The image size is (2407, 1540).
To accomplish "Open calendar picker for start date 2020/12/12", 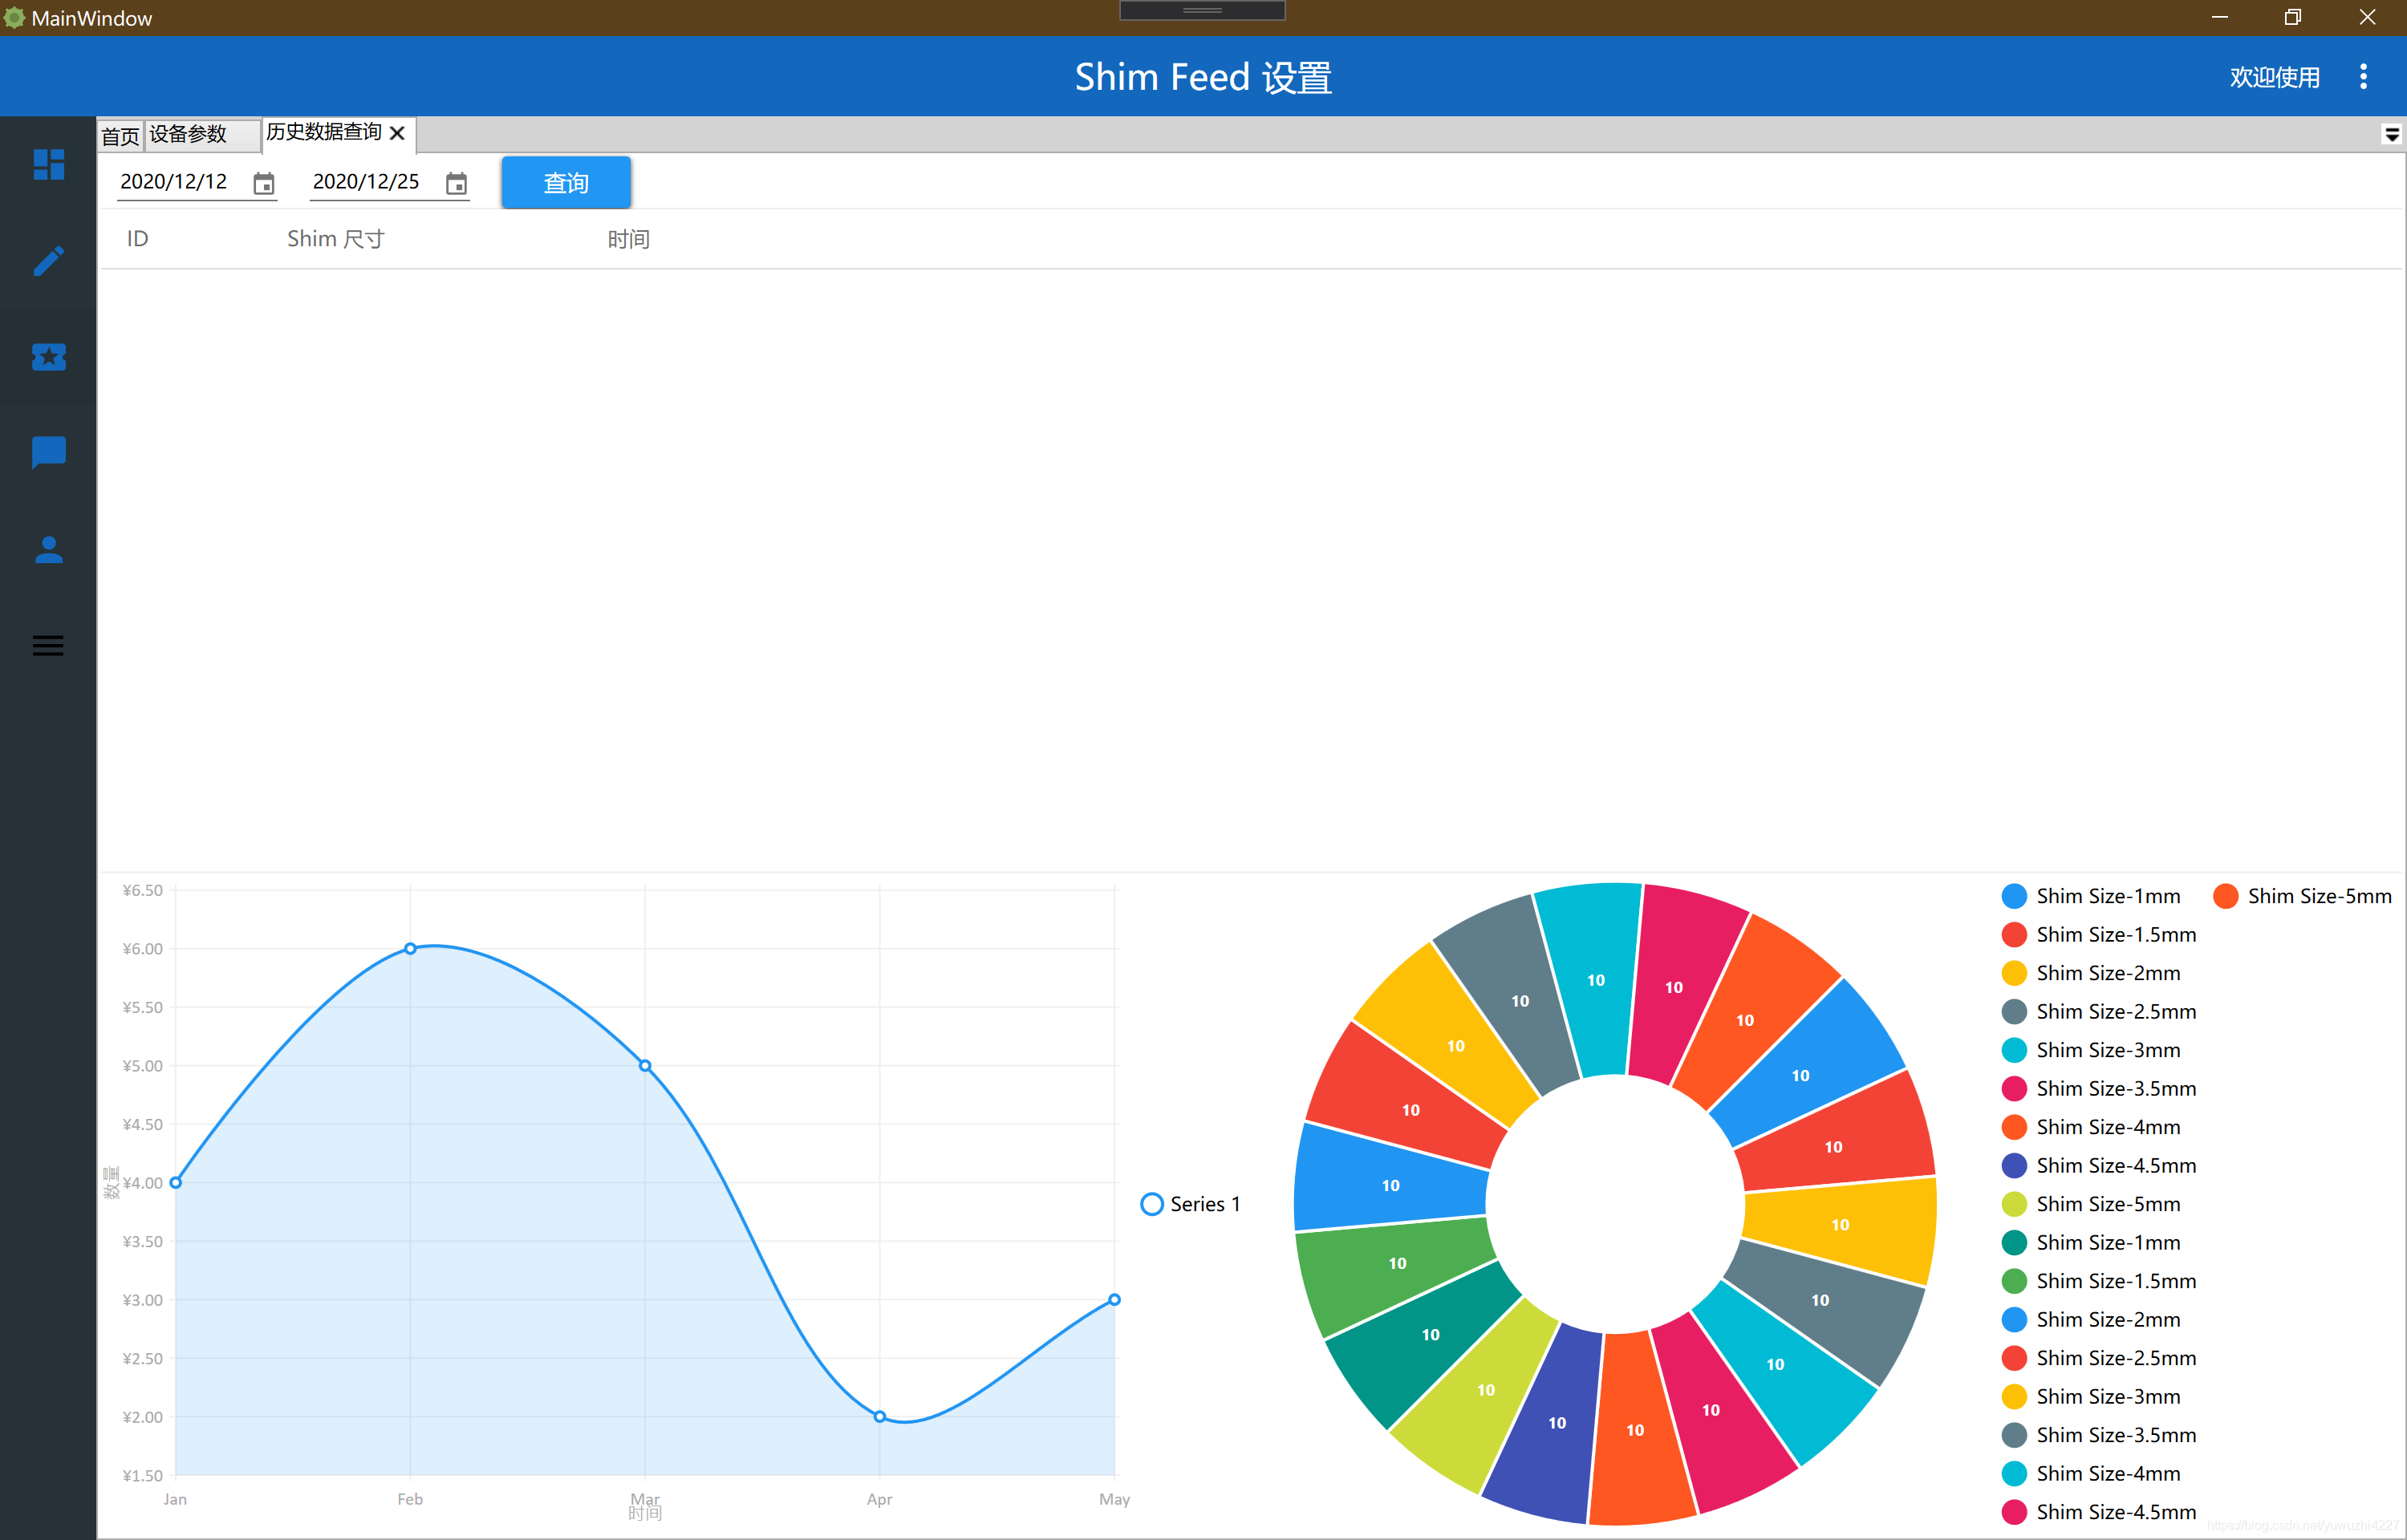I will click(264, 183).
